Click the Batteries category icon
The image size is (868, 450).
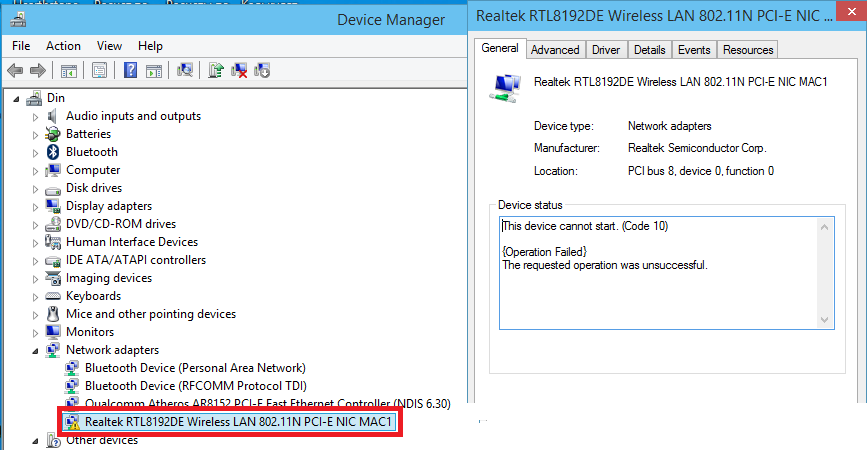(53, 134)
